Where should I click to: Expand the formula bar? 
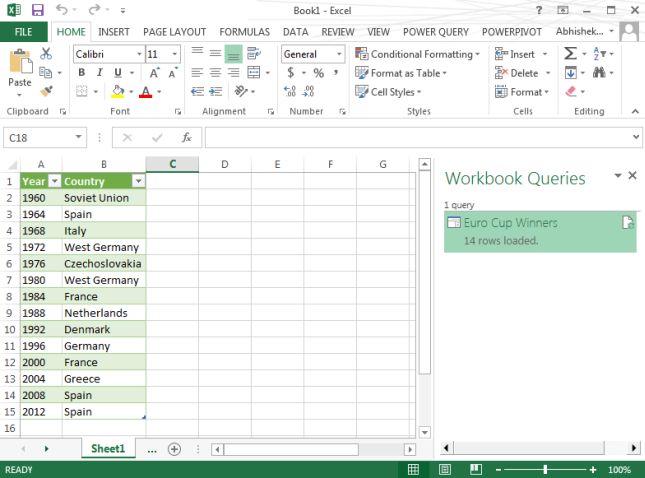pyautogui.click(x=636, y=137)
